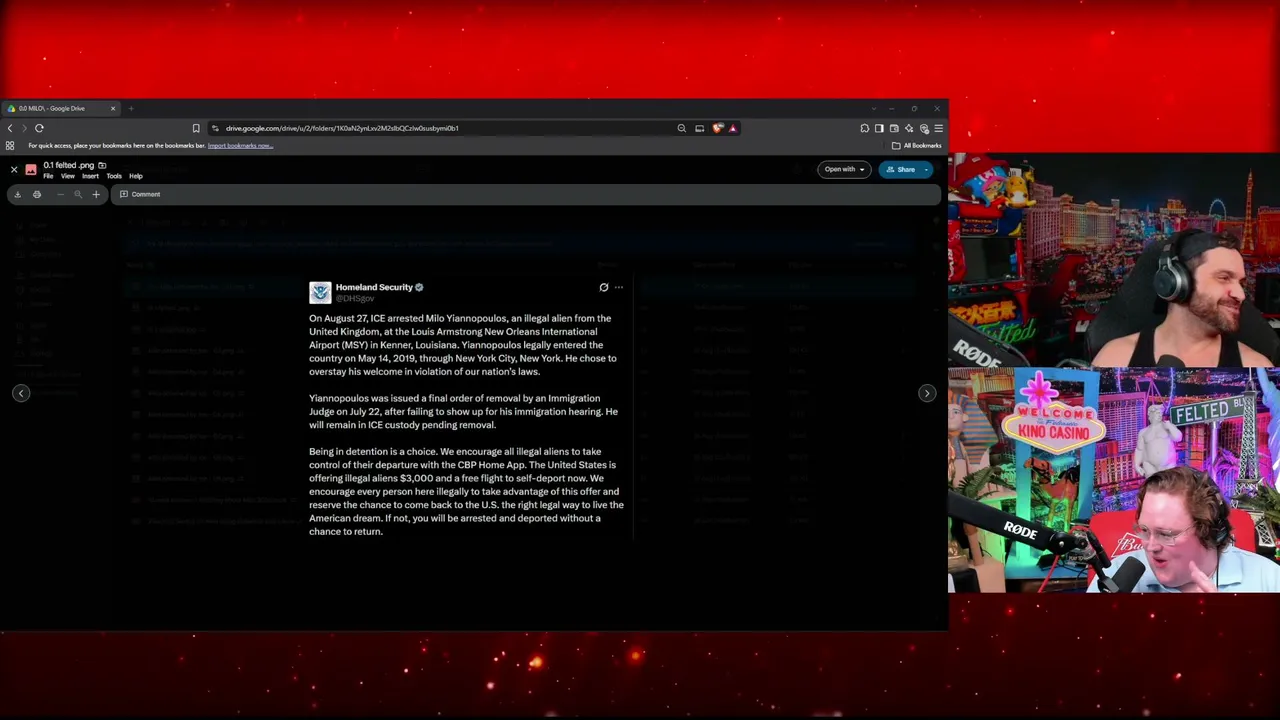
Task: Open the browser main hamburger menu
Action: (x=938, y=128)
